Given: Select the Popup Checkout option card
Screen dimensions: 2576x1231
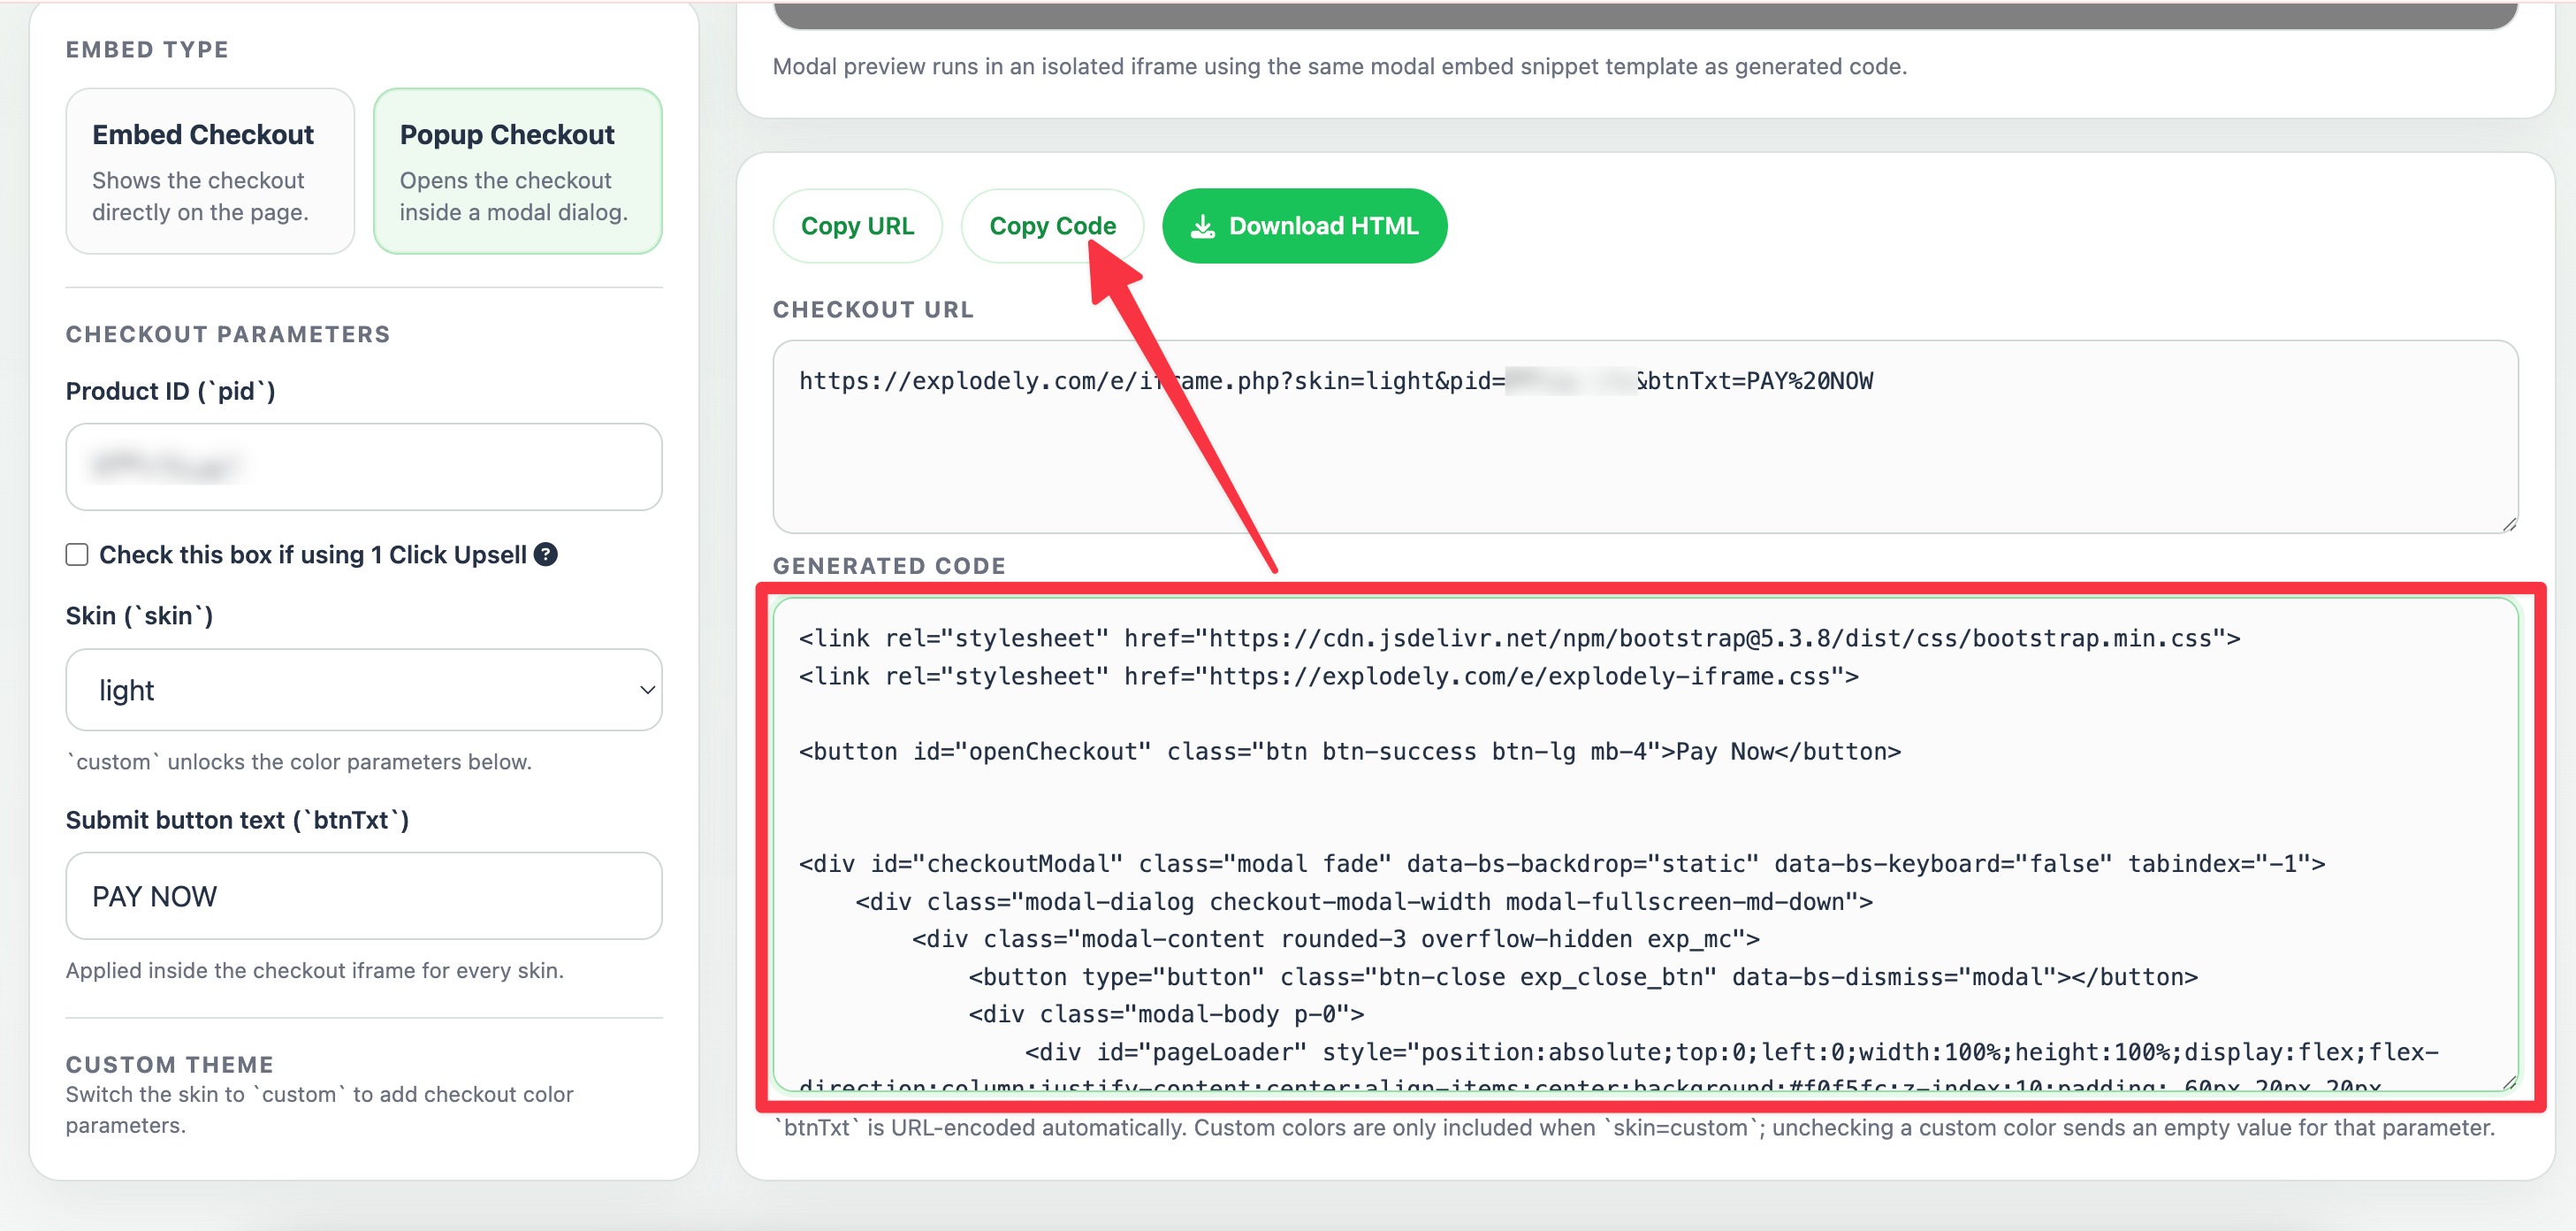Looking at the screenshot, I should pyautogui.click(x=517, y=171).
